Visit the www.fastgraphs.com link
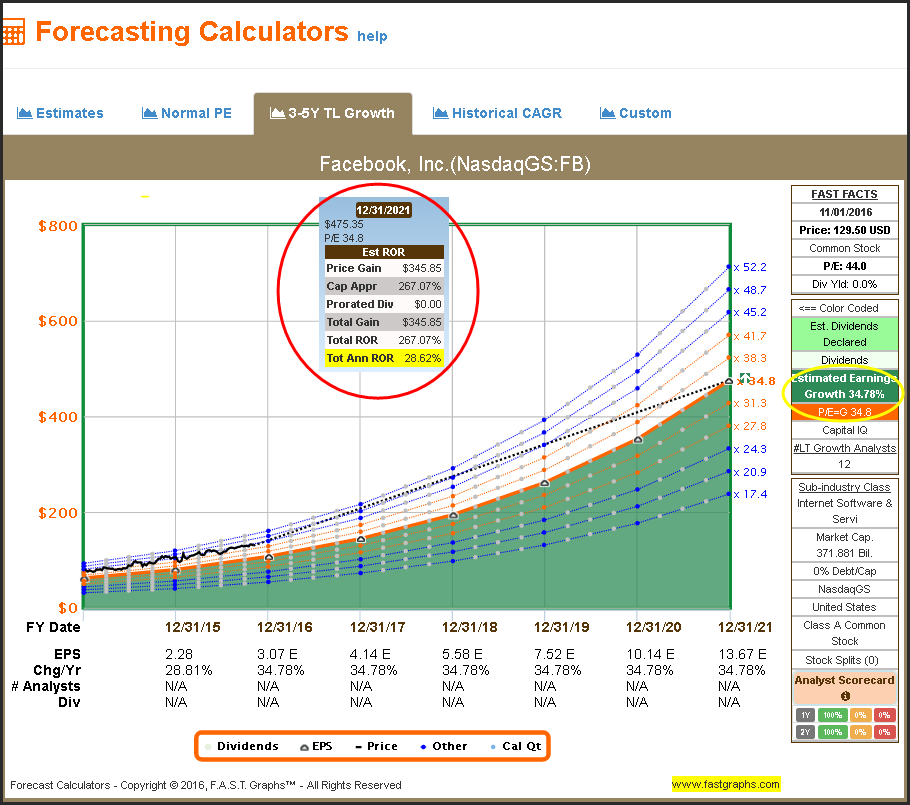 click(725, 784)
